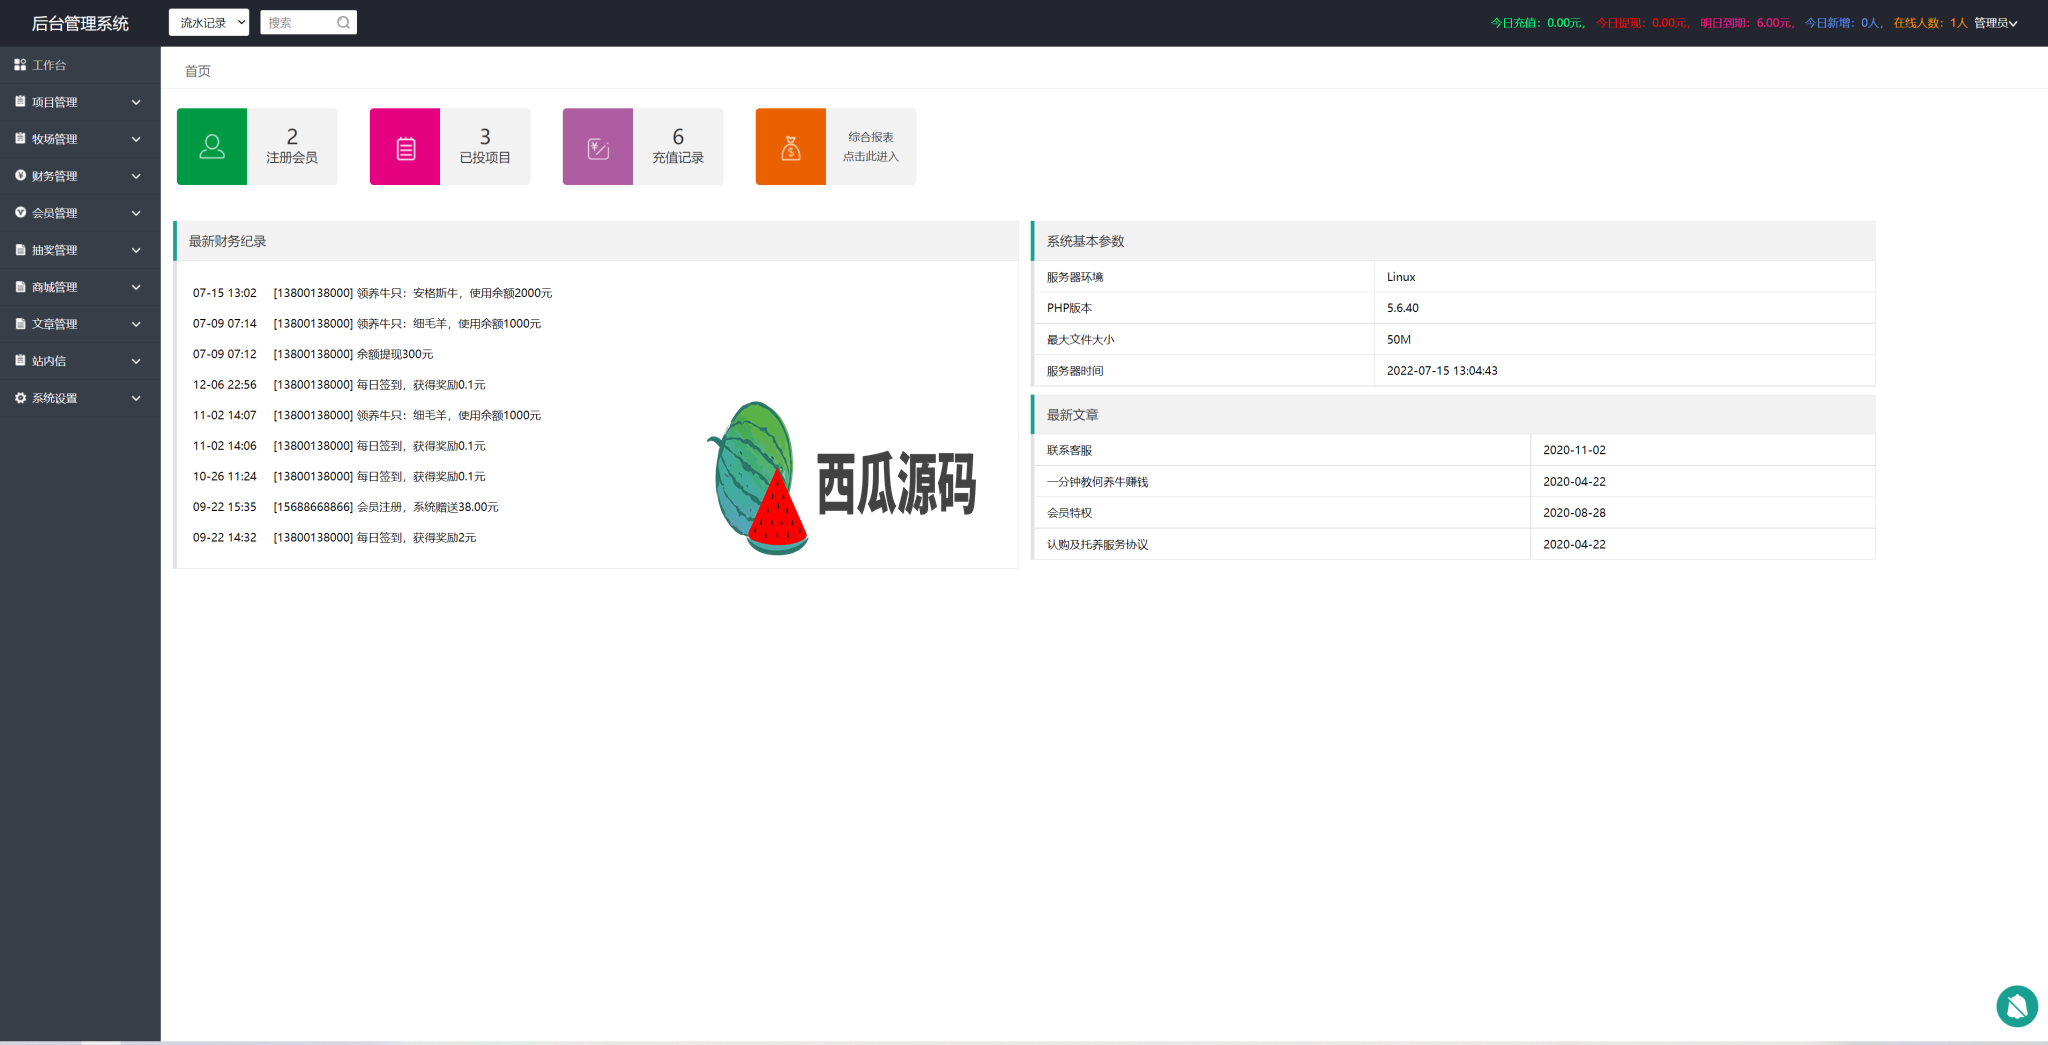Click the teal floating bell icon
2048x1045 pixels.
[2016, 1006]
